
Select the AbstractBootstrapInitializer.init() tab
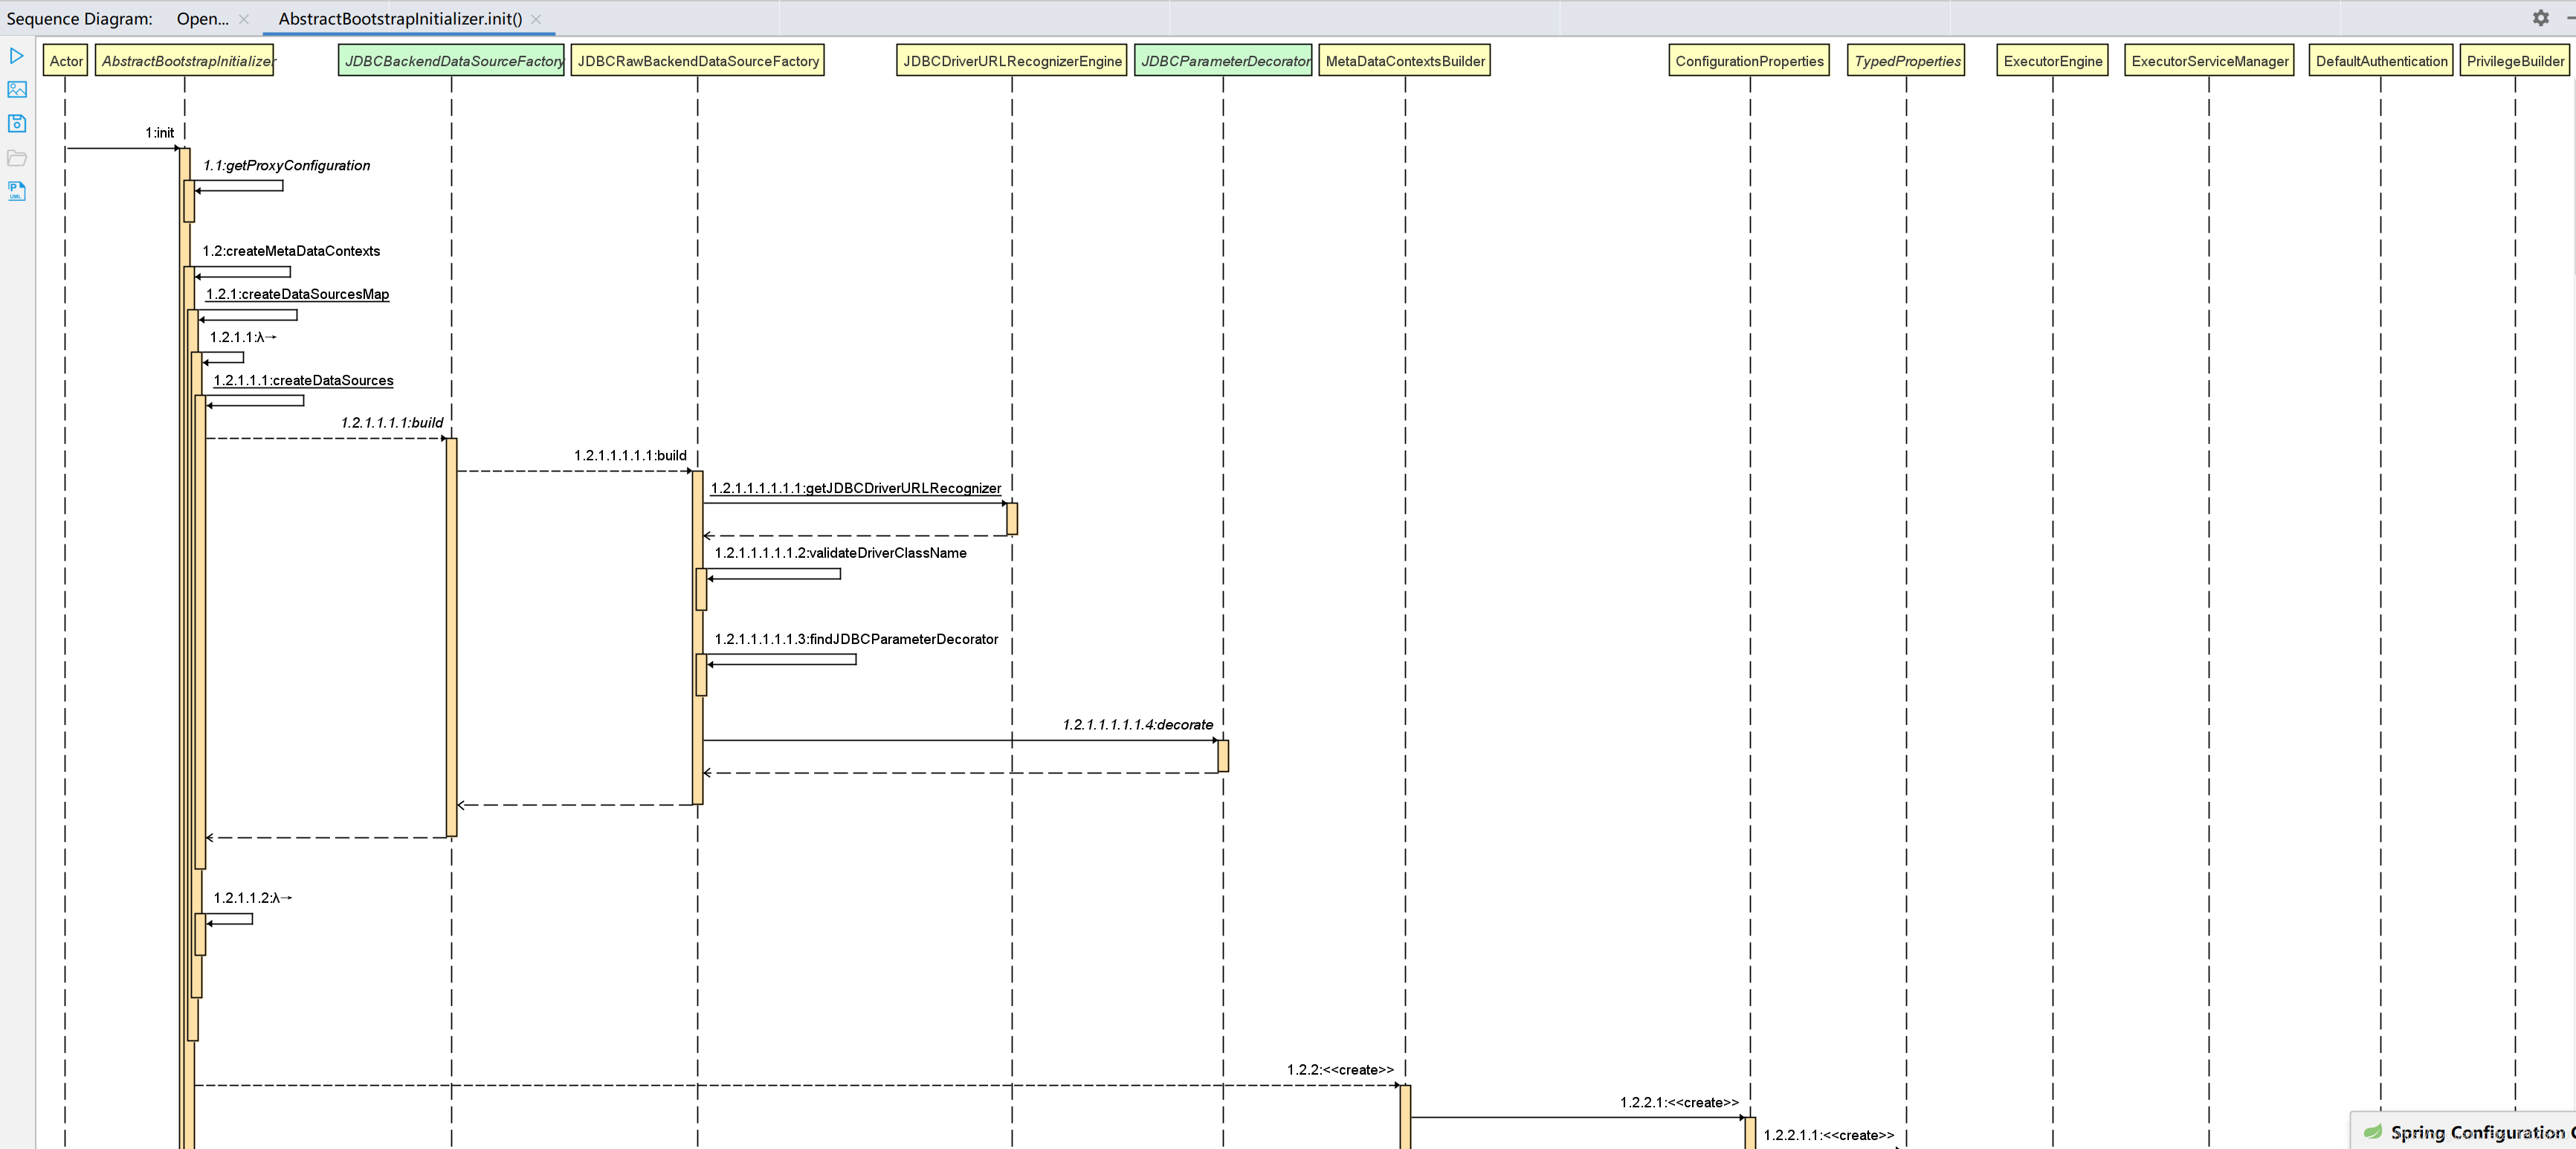tap(400, 19)
